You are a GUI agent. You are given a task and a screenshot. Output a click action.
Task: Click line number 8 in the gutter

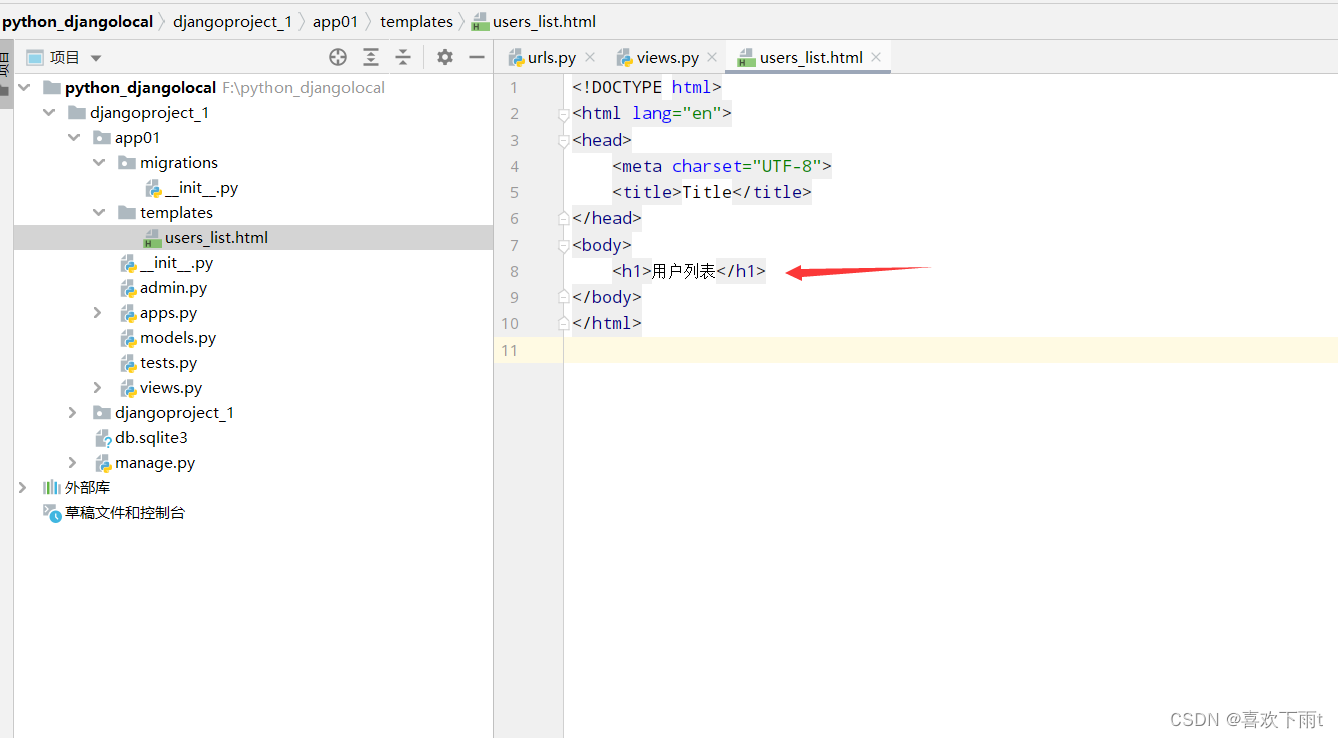[514, 271]
